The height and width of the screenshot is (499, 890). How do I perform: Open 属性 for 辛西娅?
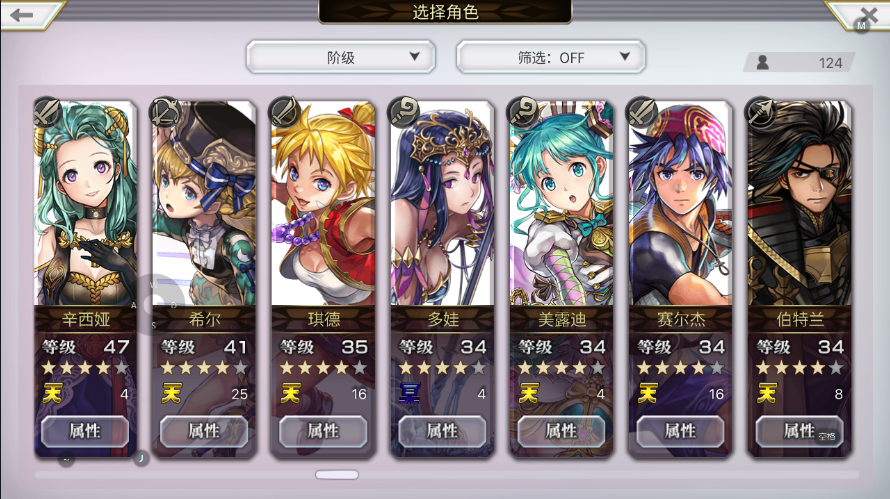coord(85,431)
